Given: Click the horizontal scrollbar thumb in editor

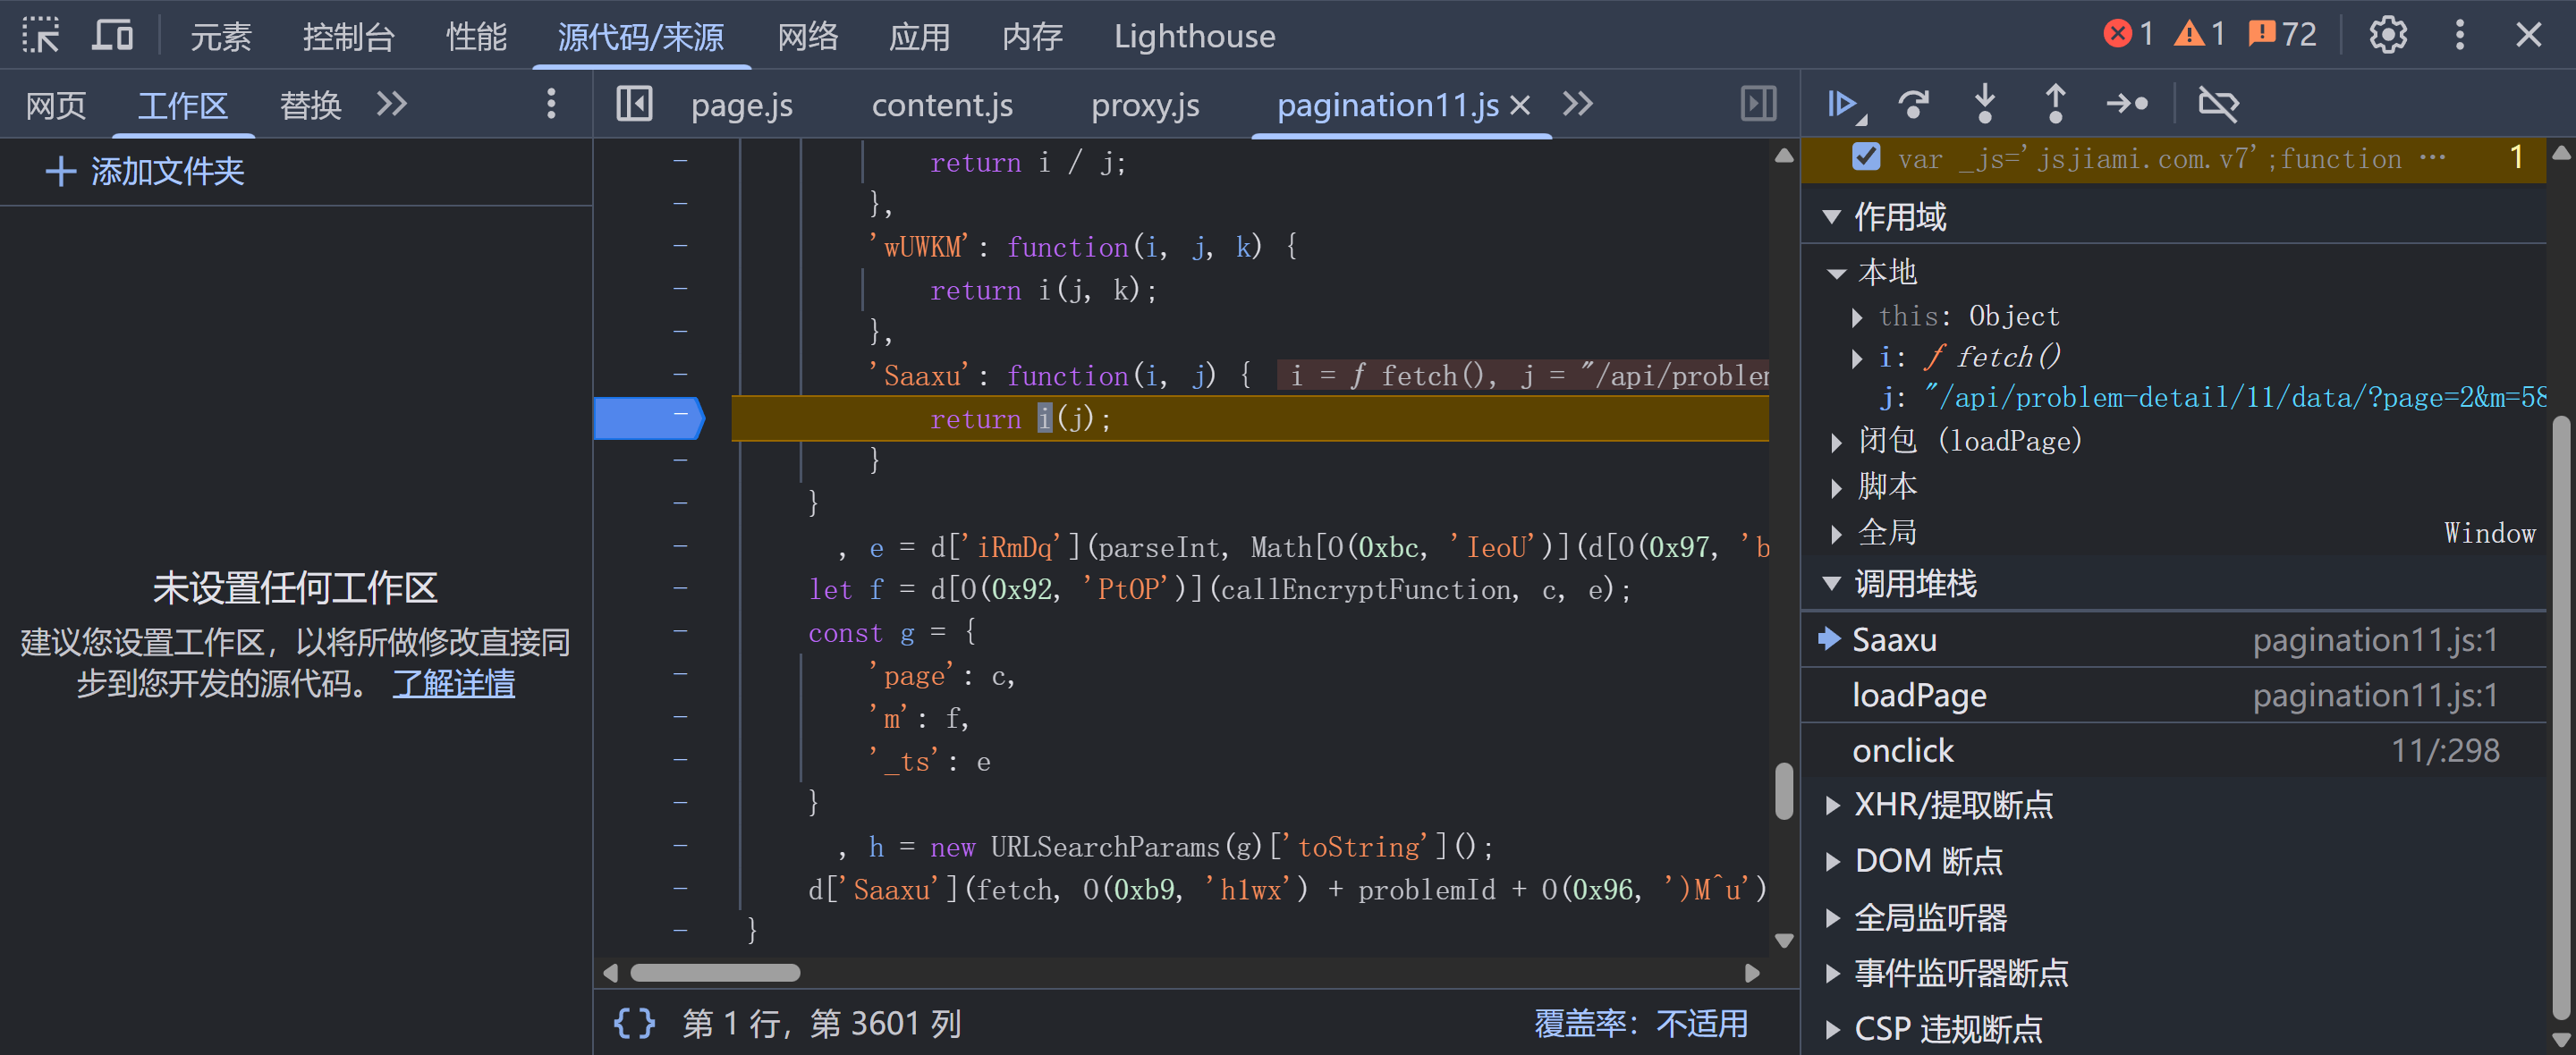Looking at the screenshot, I should pyautogui.click(x=714, y=972).
